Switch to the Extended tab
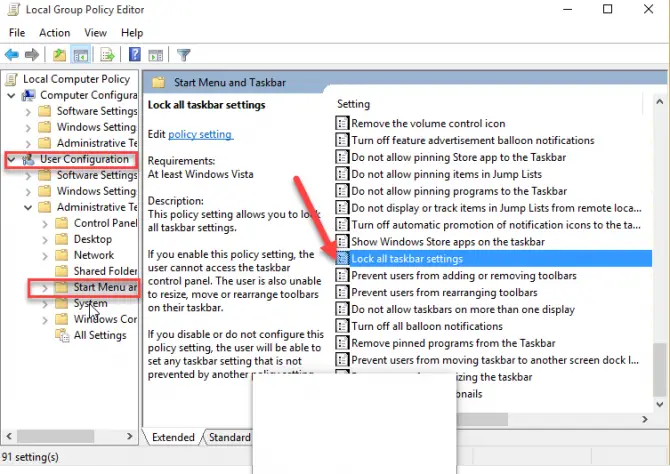This screenshot has width=670, height=474. [x=173, y=437]
